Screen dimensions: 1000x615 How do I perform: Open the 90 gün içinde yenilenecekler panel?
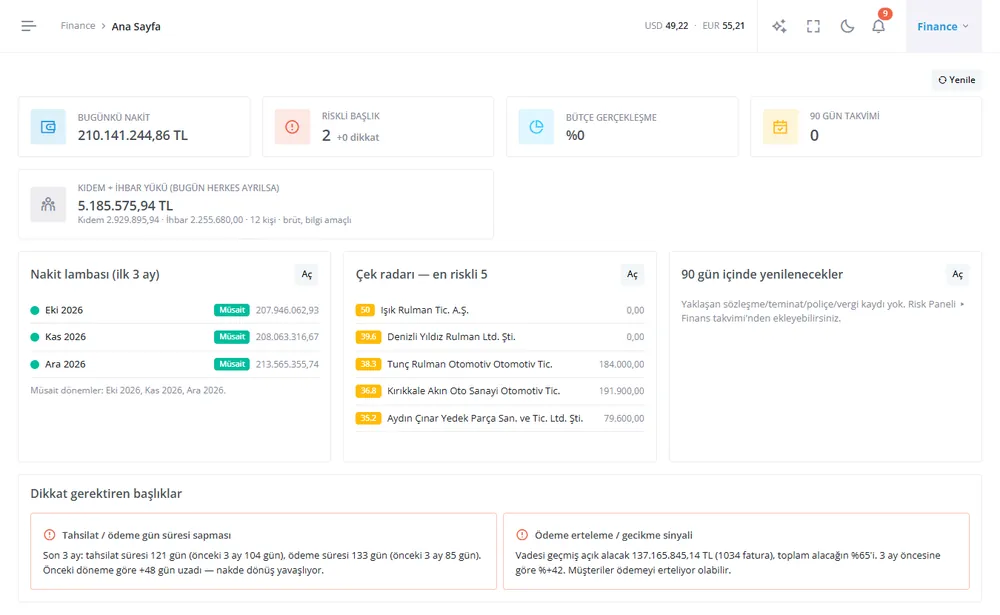957,274
